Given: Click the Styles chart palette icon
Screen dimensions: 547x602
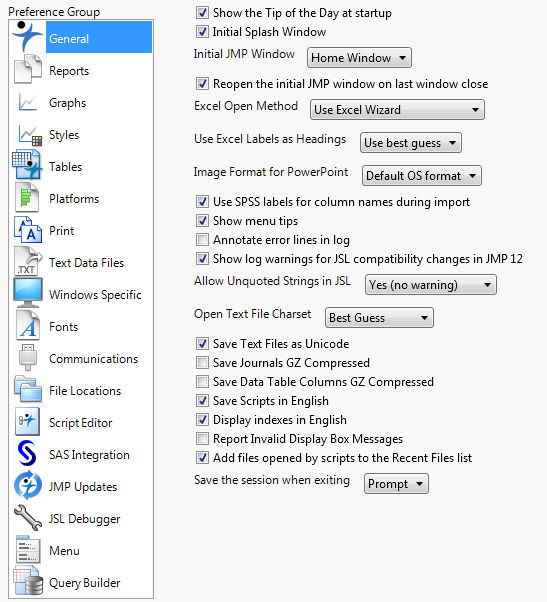Looking at the screenshot, I should pyautogui.click(x=30, y=136).
